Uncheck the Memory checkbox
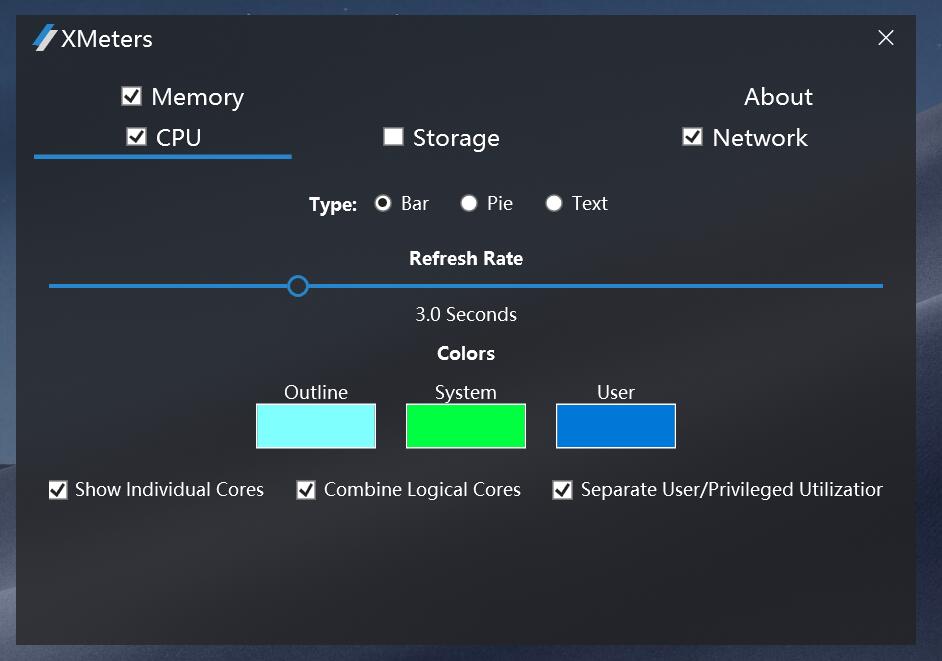This screenshot has width=942, height=661. 131,96
